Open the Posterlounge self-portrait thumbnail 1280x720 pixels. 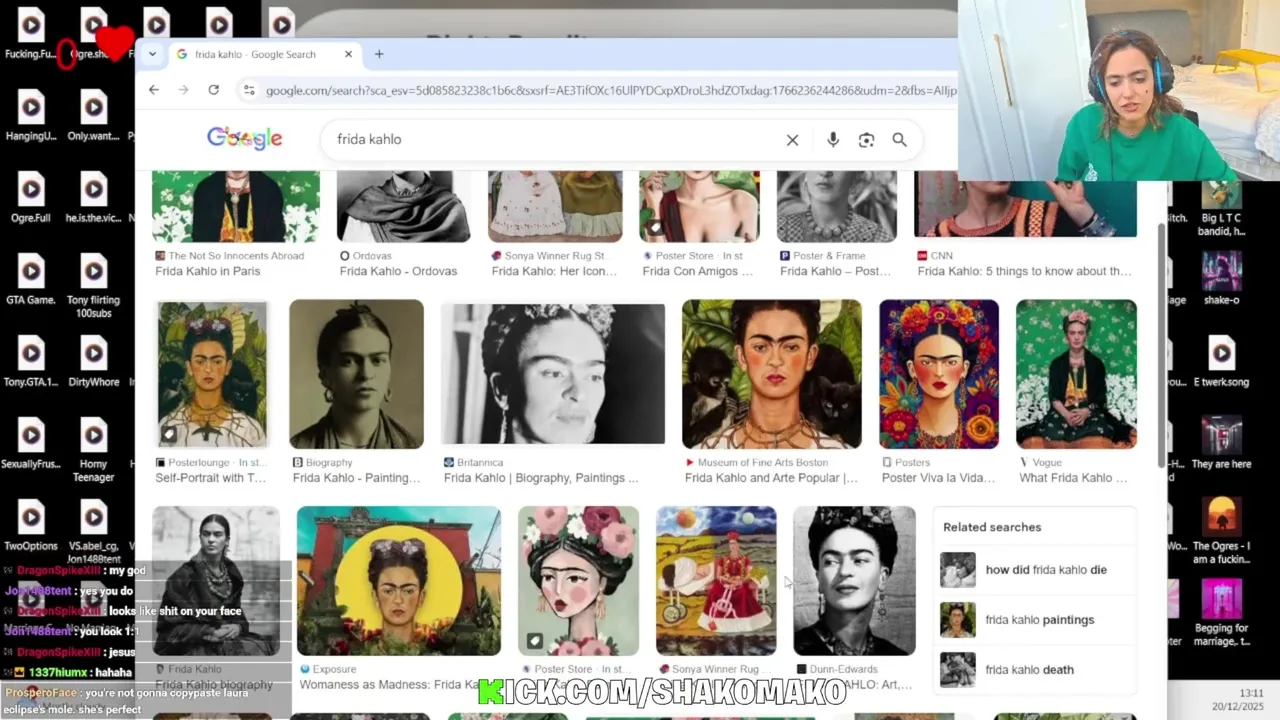pyautogui.click(x=212, y=373)
